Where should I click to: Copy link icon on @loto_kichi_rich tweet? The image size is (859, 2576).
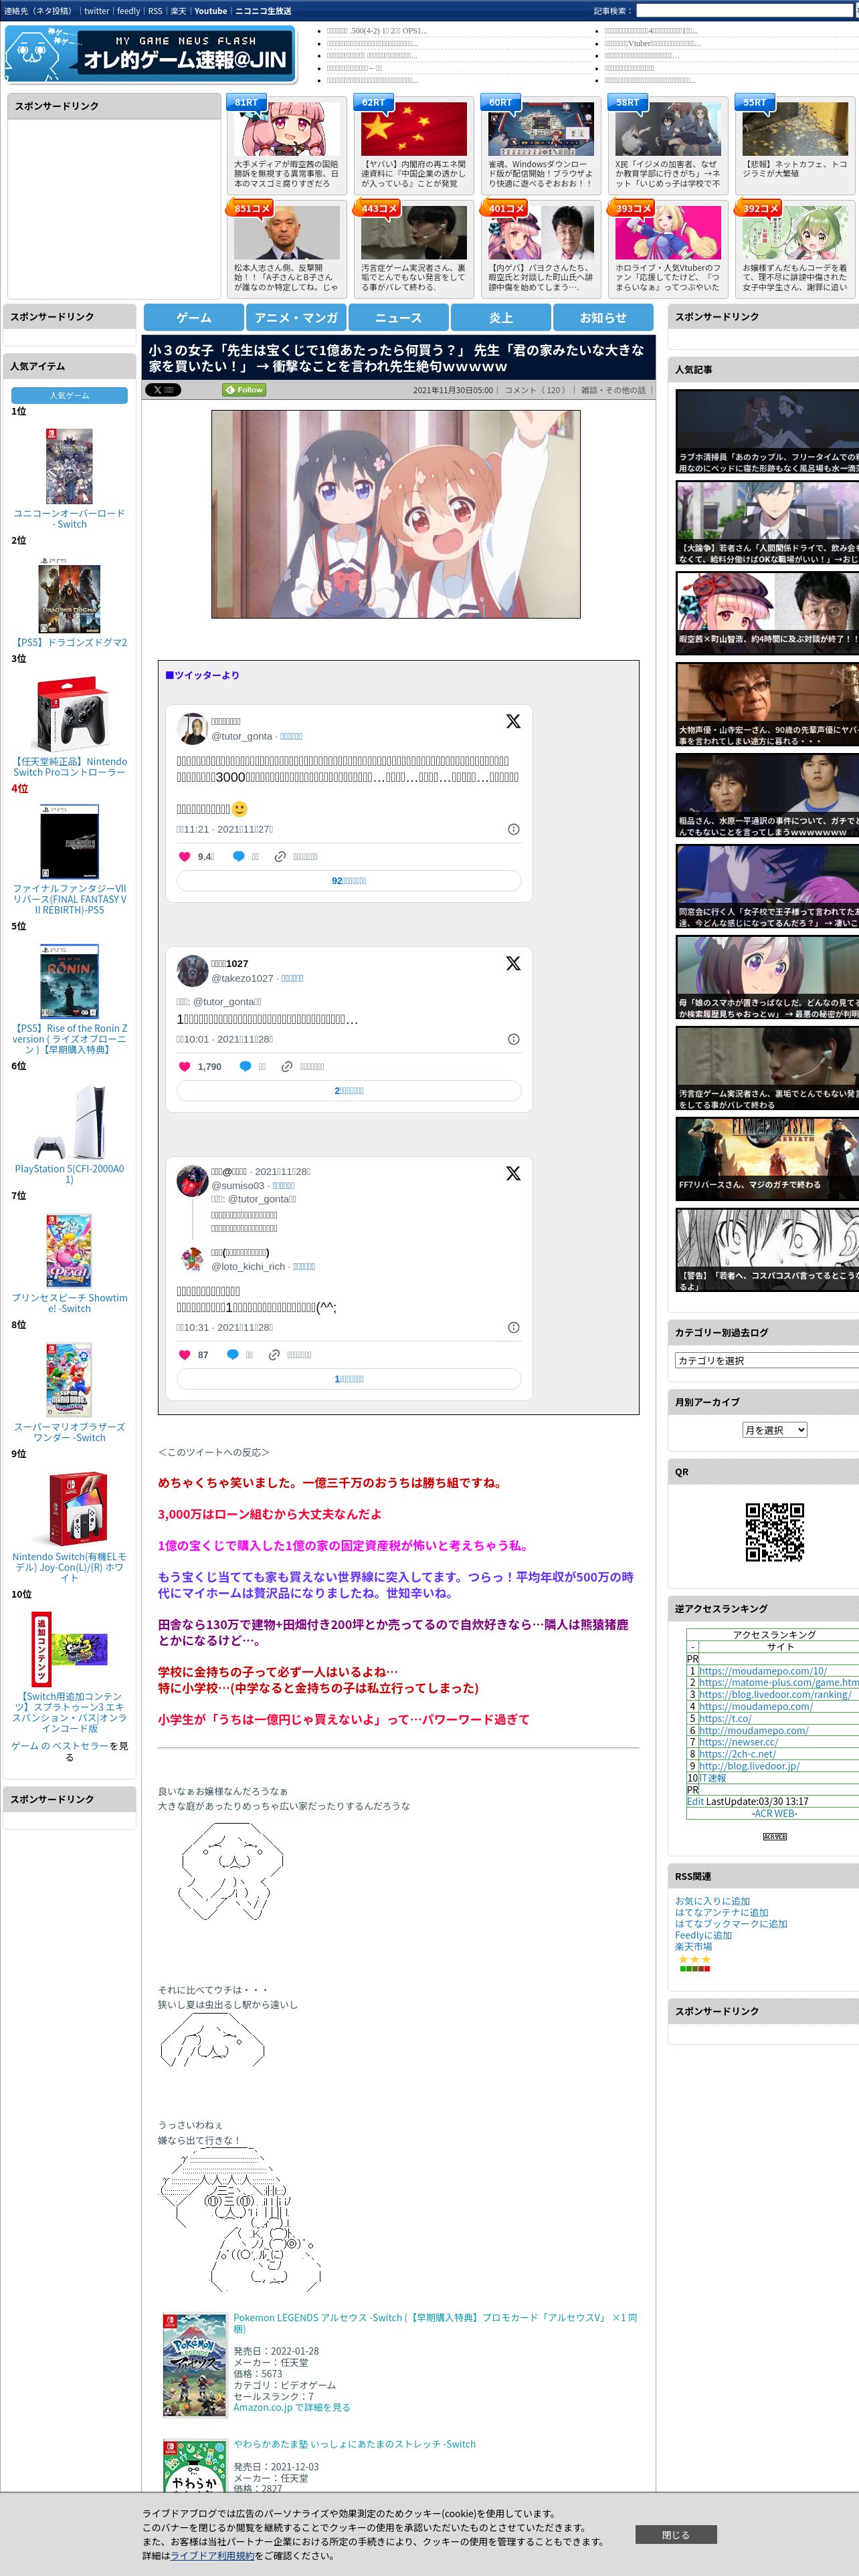point(274,1354)
